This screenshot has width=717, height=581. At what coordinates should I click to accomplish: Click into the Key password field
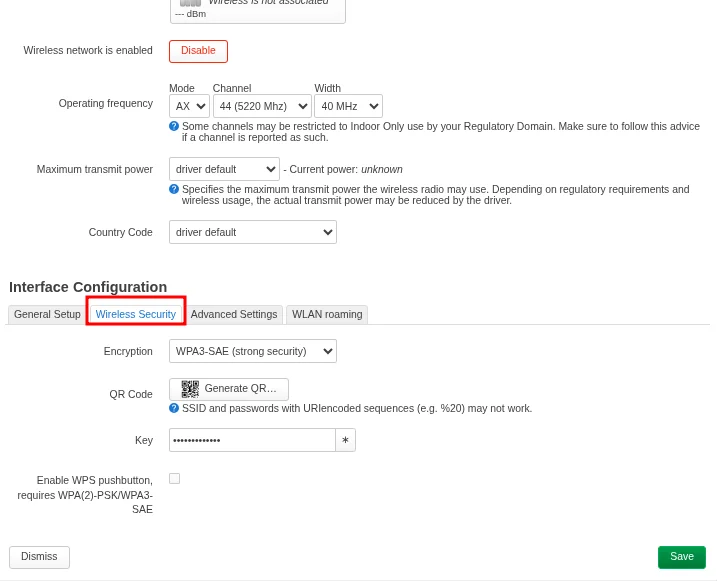click(x=252, y=440)
